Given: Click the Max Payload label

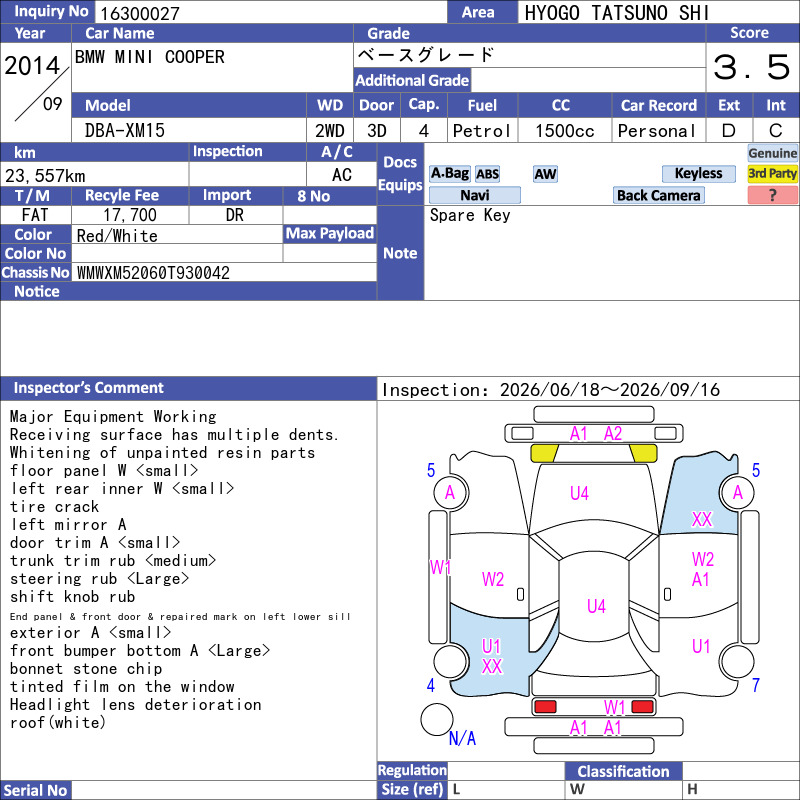Looking at the screenshot, I should [x=330, y=233].
